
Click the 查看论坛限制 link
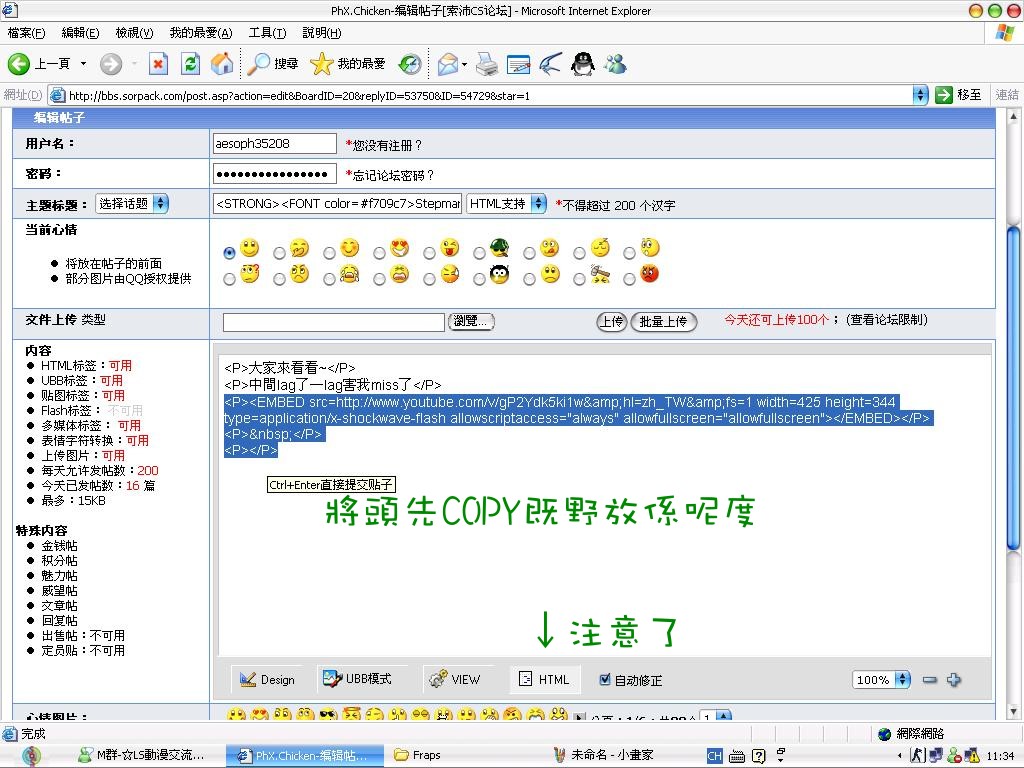(886, 320)
